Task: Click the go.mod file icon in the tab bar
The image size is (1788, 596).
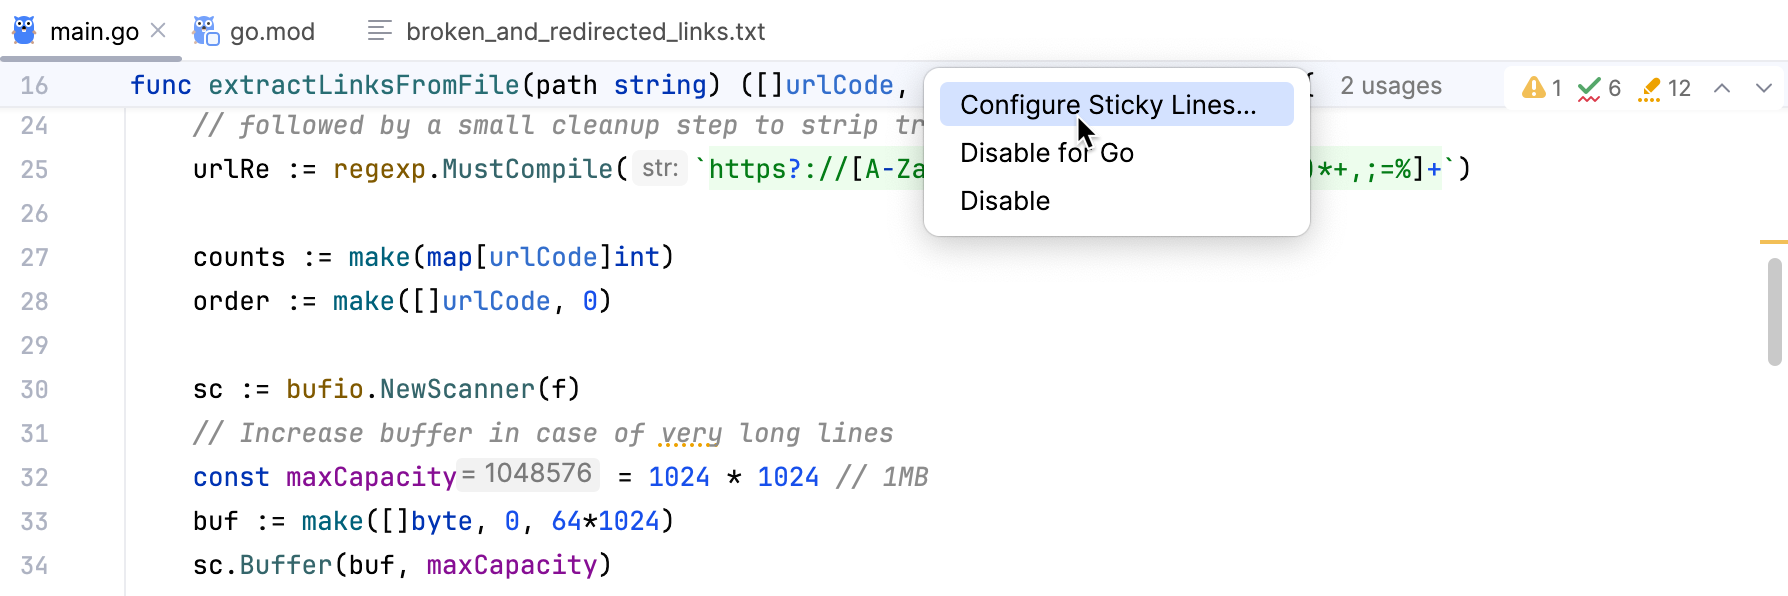Action: 205,30
